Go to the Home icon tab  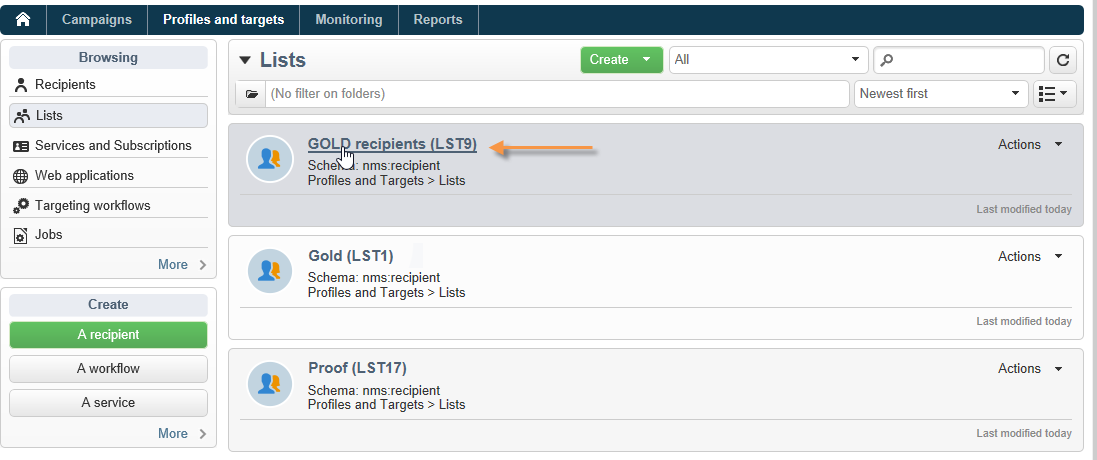pos(23,20)
